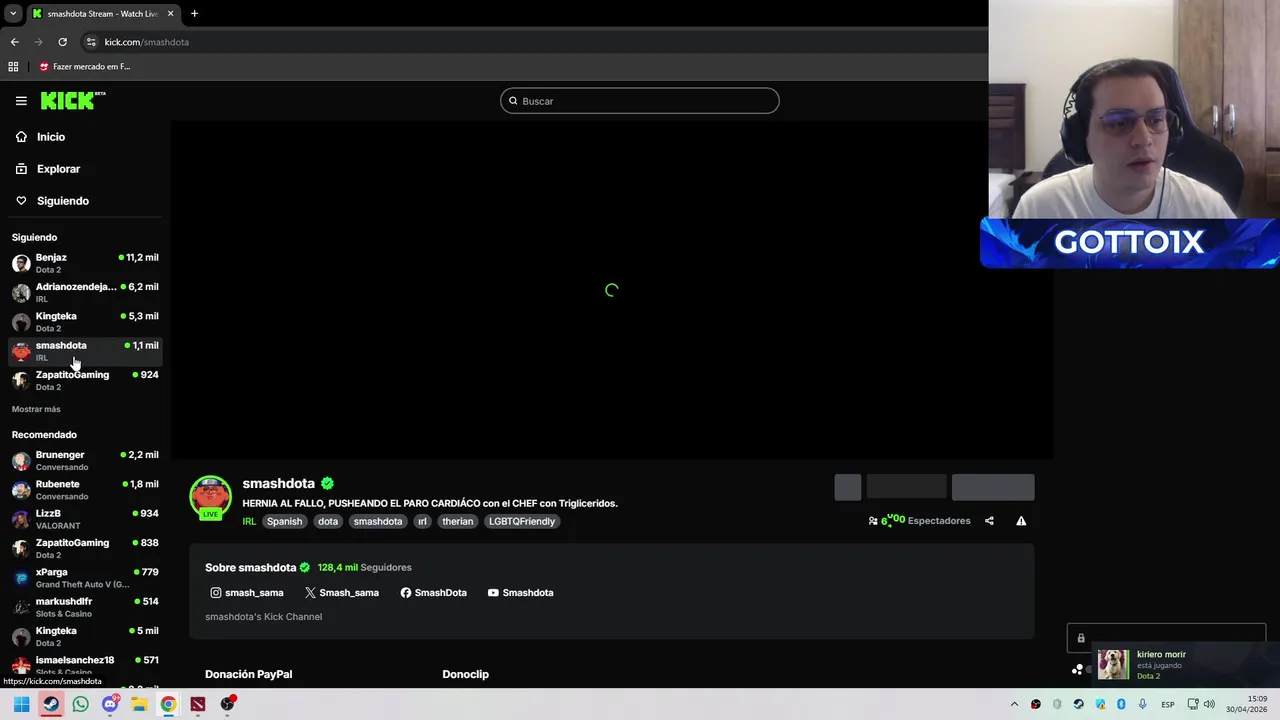Open LizzB VALORANT channel
This screenshot has height=720, width=1280.
click(x=85, y=519)
